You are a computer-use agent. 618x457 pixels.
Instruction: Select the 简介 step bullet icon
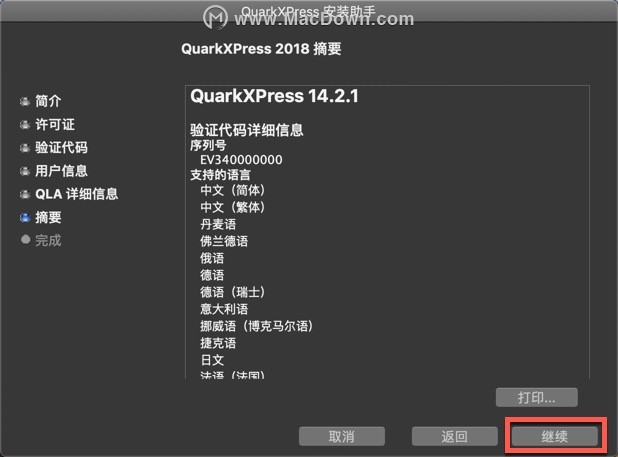pos(25,102)
